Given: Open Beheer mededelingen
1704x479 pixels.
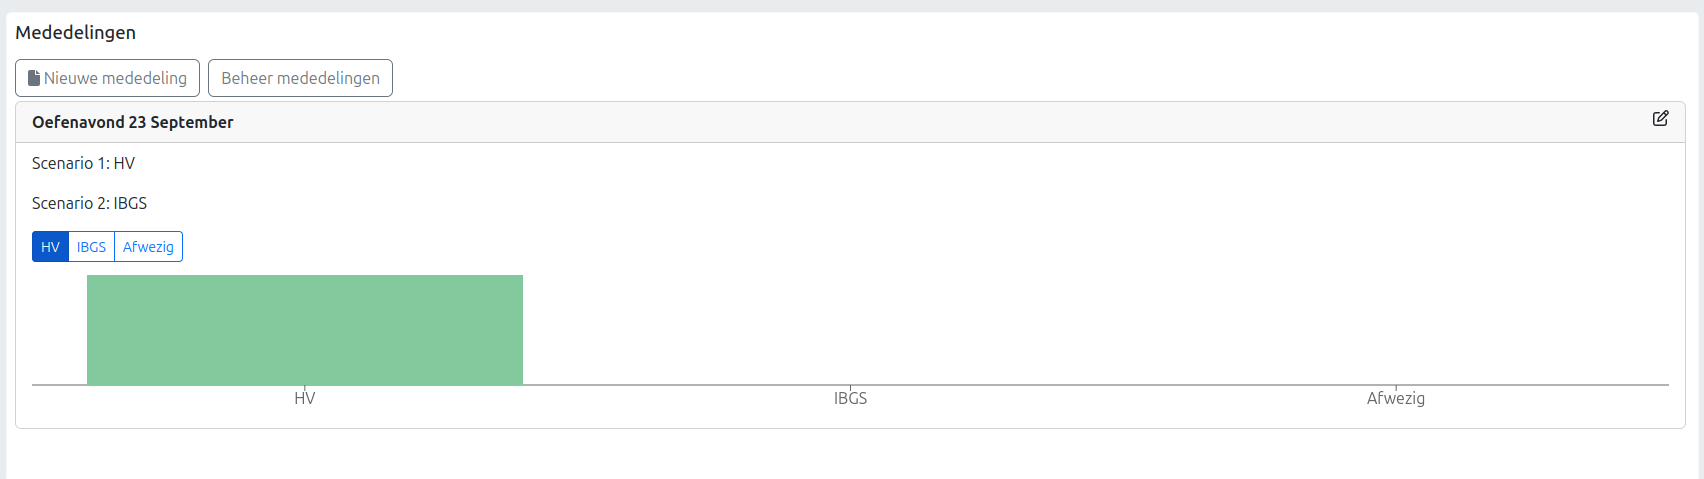Looking at the screenshot, I should coord(300,78).
